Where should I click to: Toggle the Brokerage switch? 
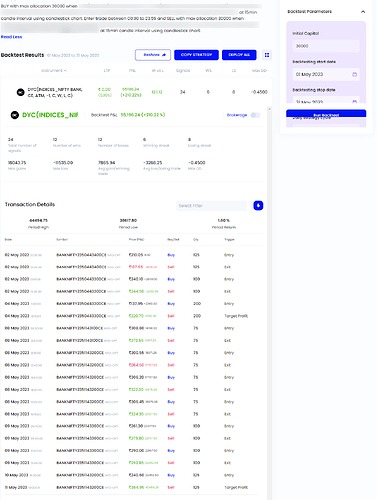point(255,115)
